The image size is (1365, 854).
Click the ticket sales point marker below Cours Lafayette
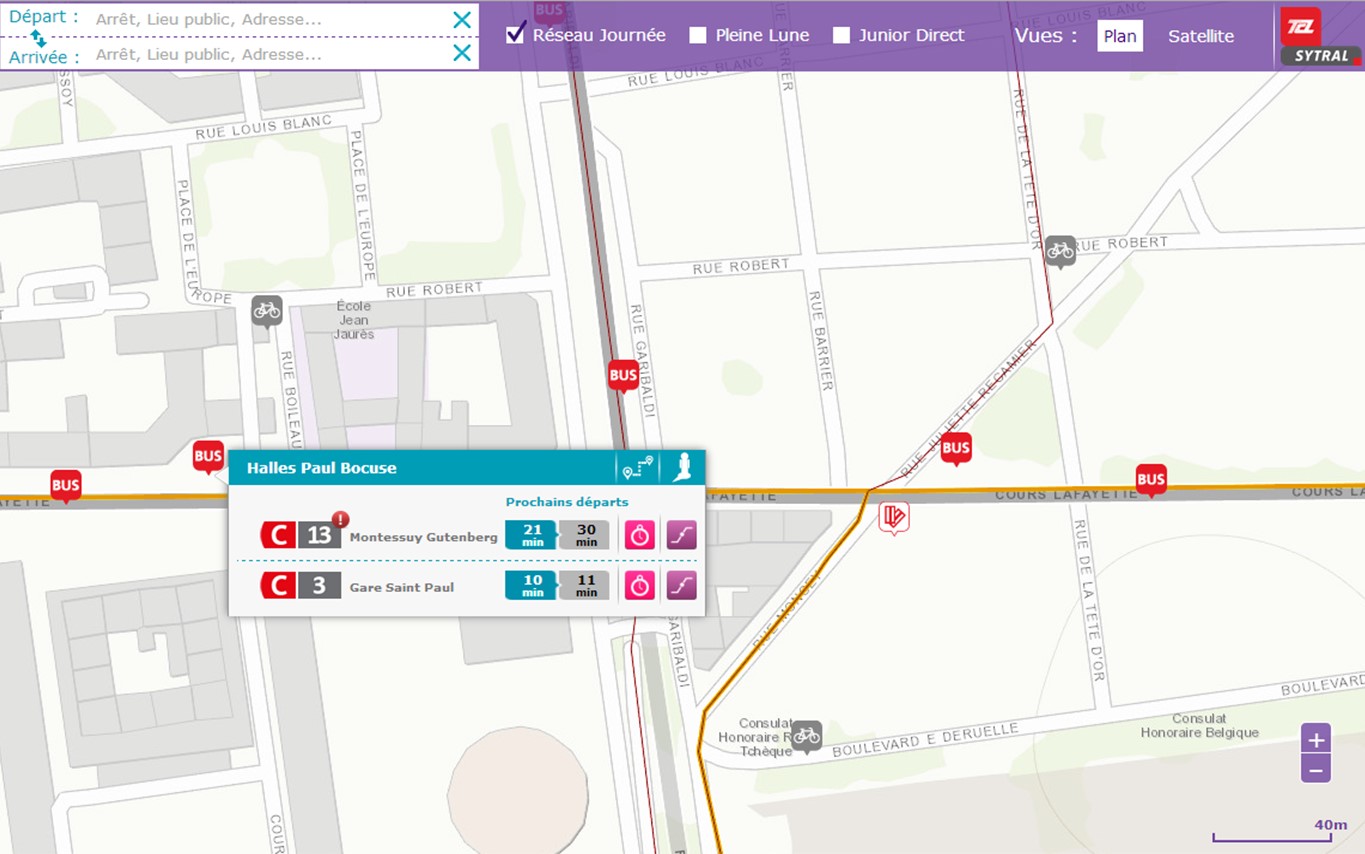[x=894, y=517]
